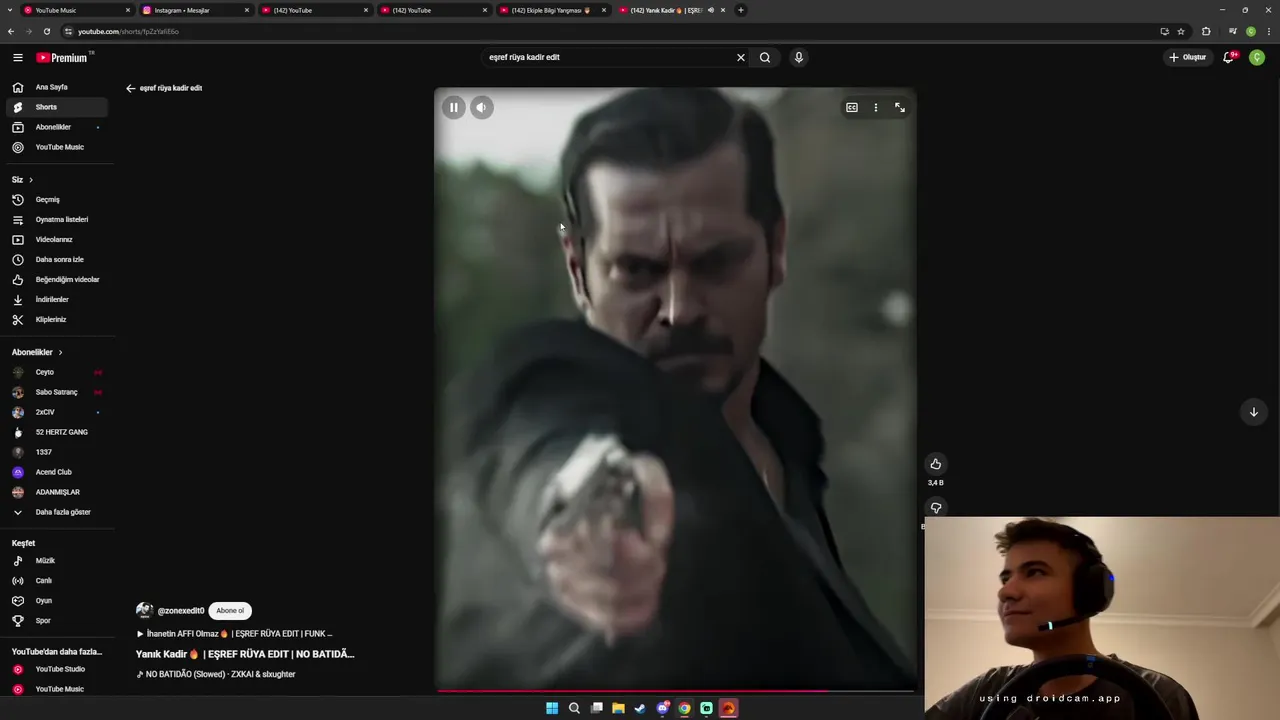Clear the search box text
This screenshot has width=1280, height=720.
click(740, 57)
